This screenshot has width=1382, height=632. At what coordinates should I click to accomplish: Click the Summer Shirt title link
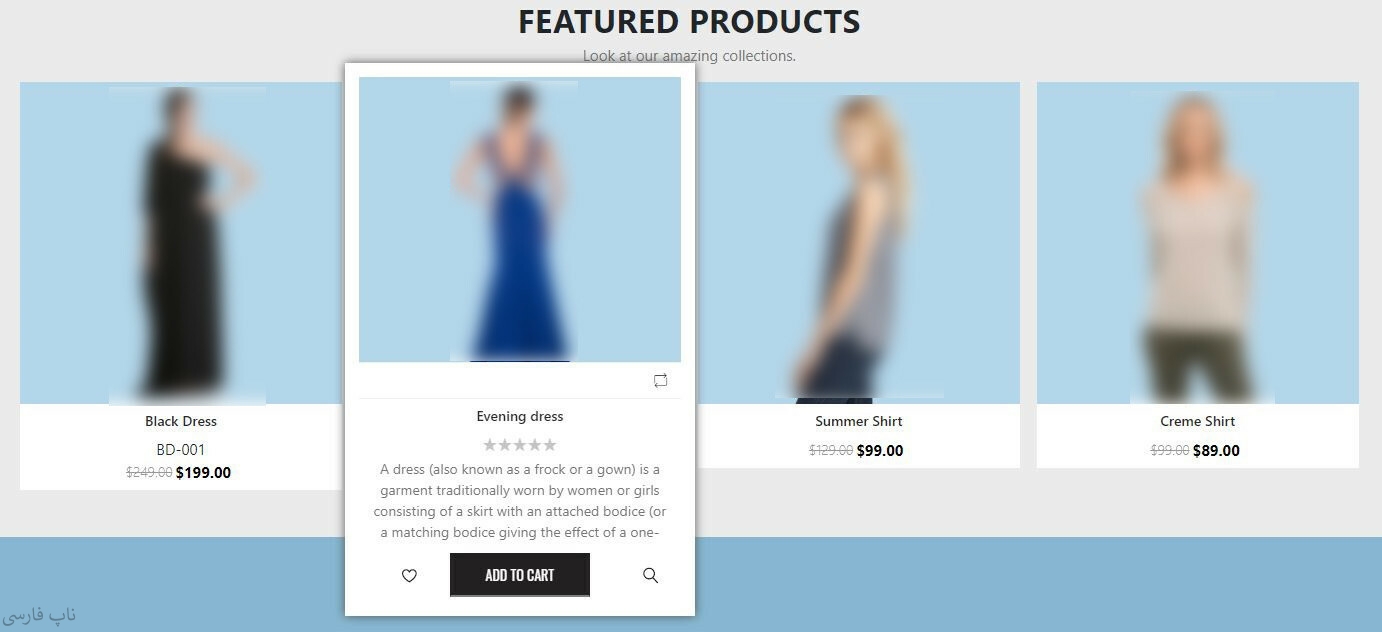[x=859, y=422]
